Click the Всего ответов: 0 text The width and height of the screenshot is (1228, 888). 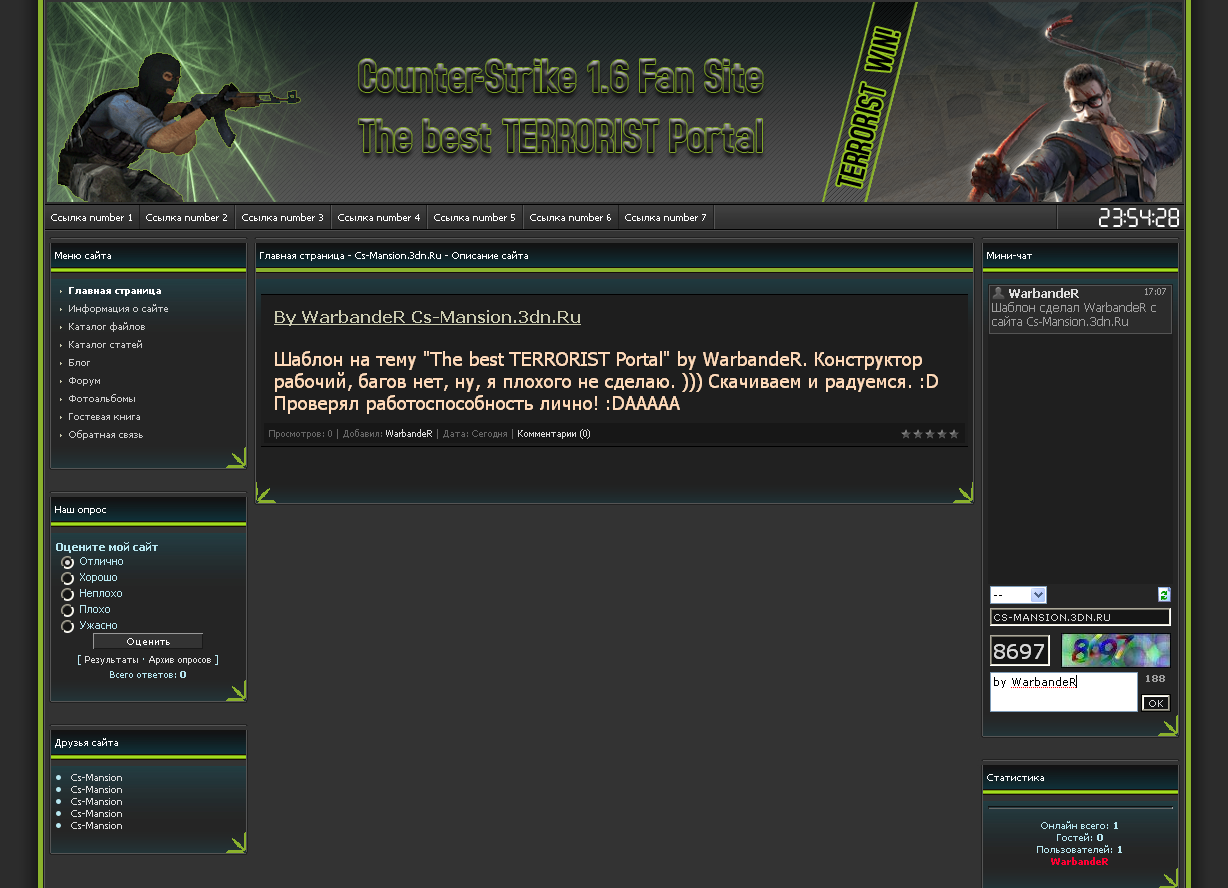click(148, 675)
